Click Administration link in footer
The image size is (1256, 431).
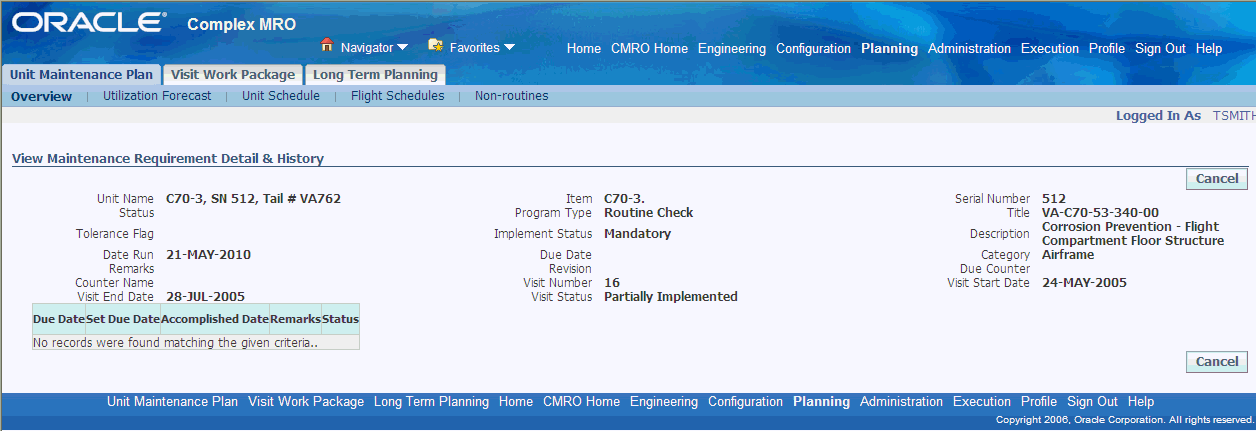[901, 402]
